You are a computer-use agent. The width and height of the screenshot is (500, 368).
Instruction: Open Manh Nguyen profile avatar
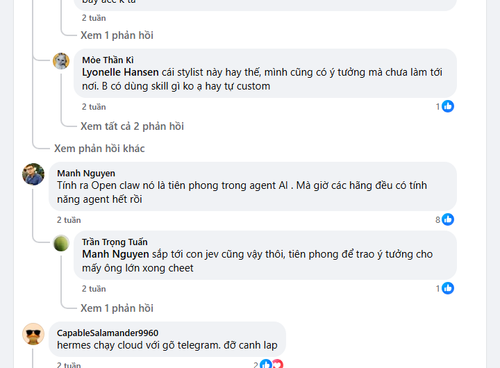33,174
